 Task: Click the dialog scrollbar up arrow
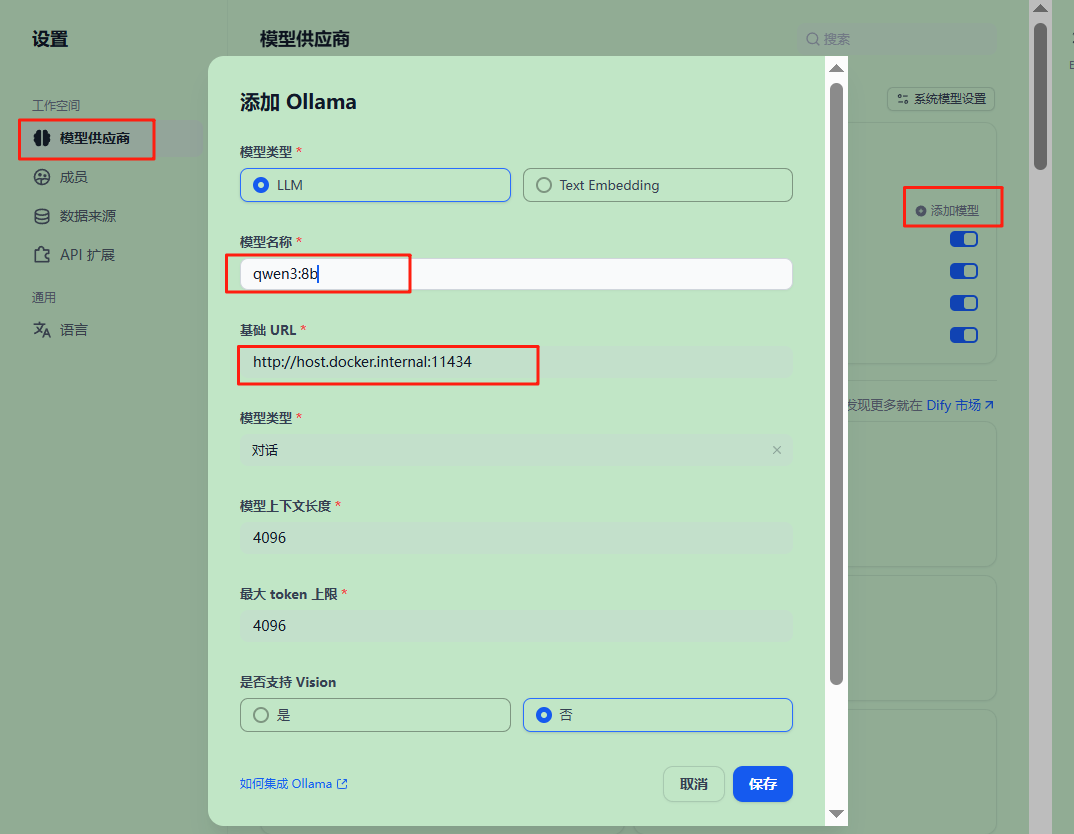pos(836,68)
